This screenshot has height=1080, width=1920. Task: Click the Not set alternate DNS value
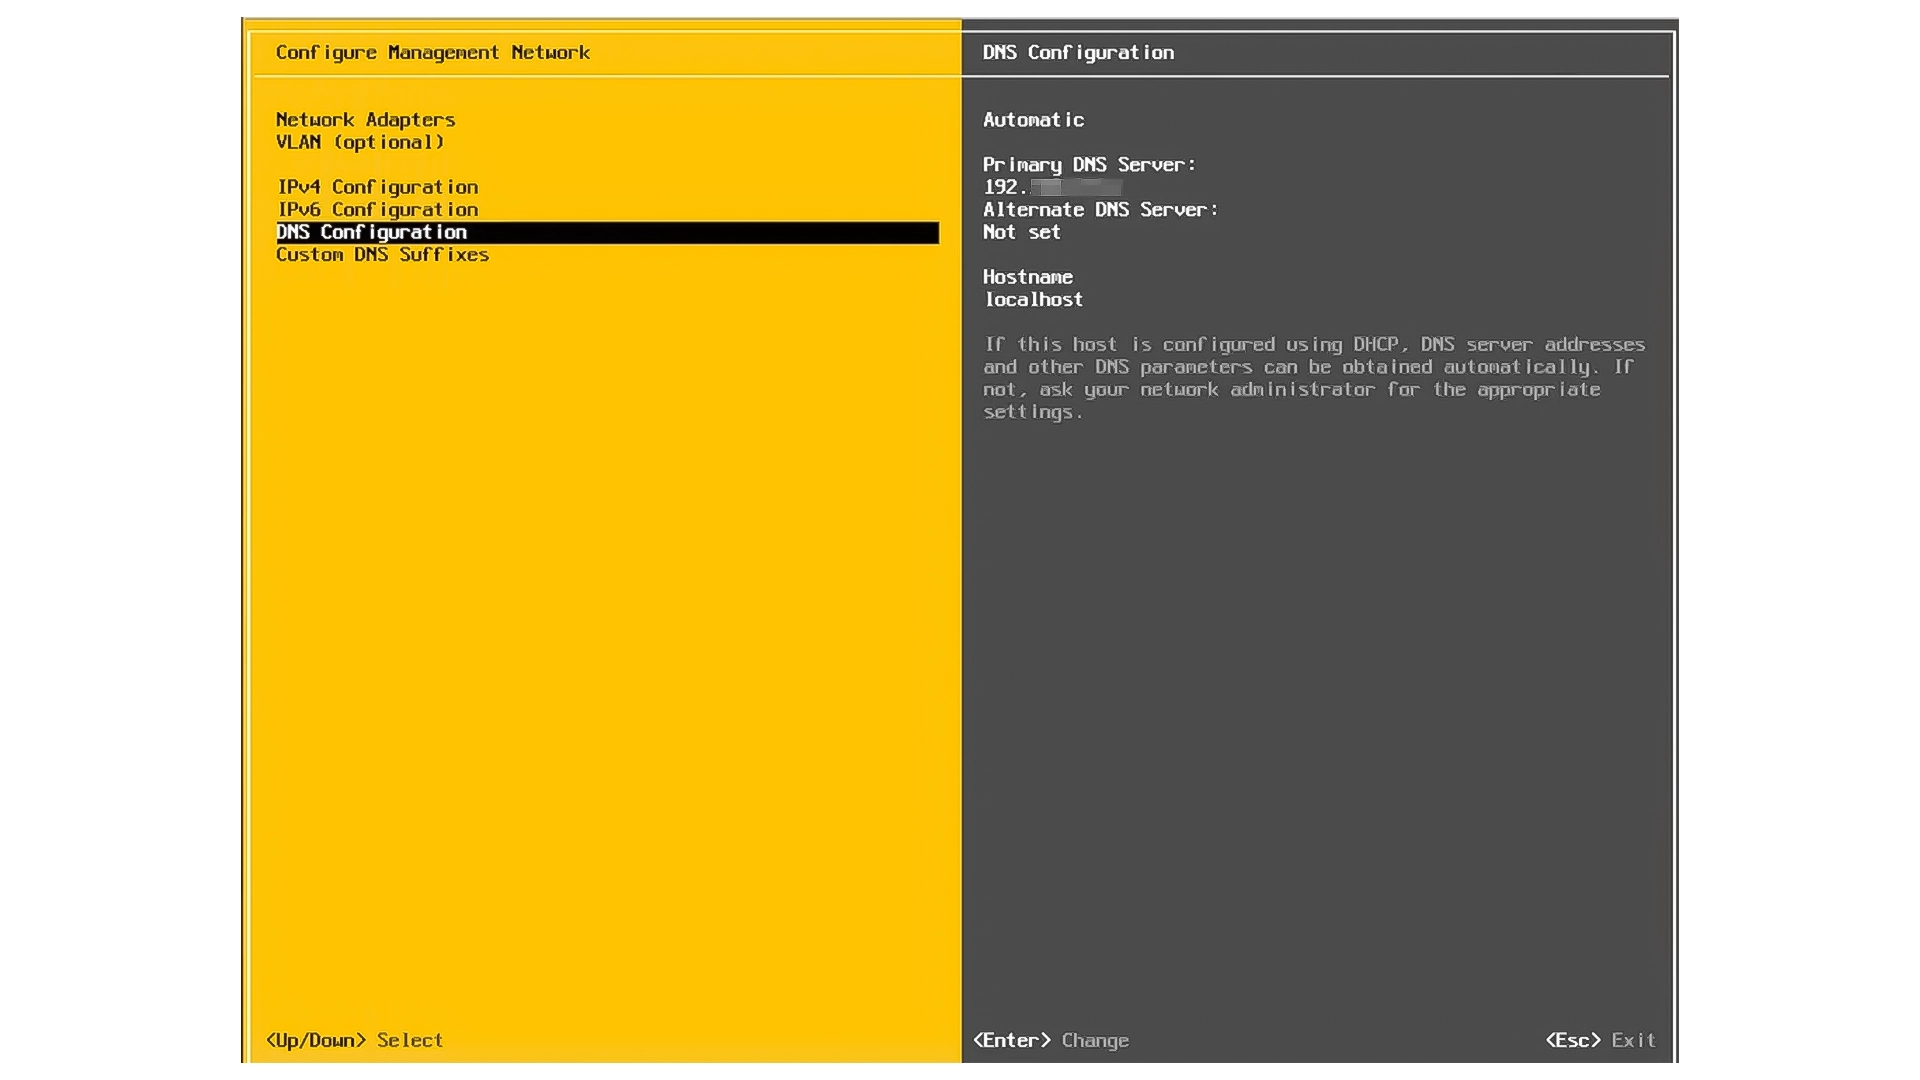[x=1021, y=232]
